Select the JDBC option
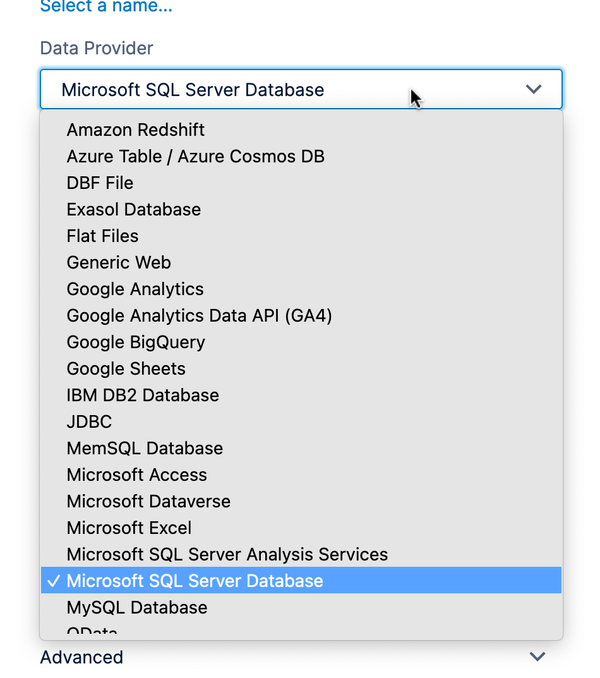The image size is (600, 678). click(x=301, y=422)
